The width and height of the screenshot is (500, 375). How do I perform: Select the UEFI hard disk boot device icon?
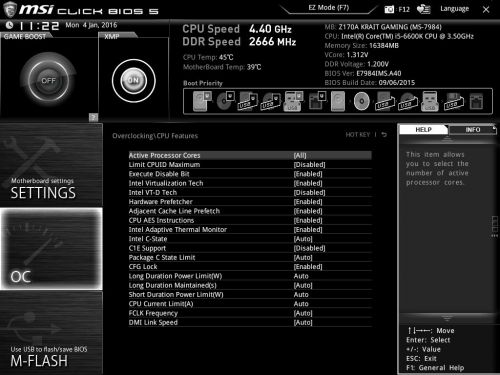click(x=202, y=101)
